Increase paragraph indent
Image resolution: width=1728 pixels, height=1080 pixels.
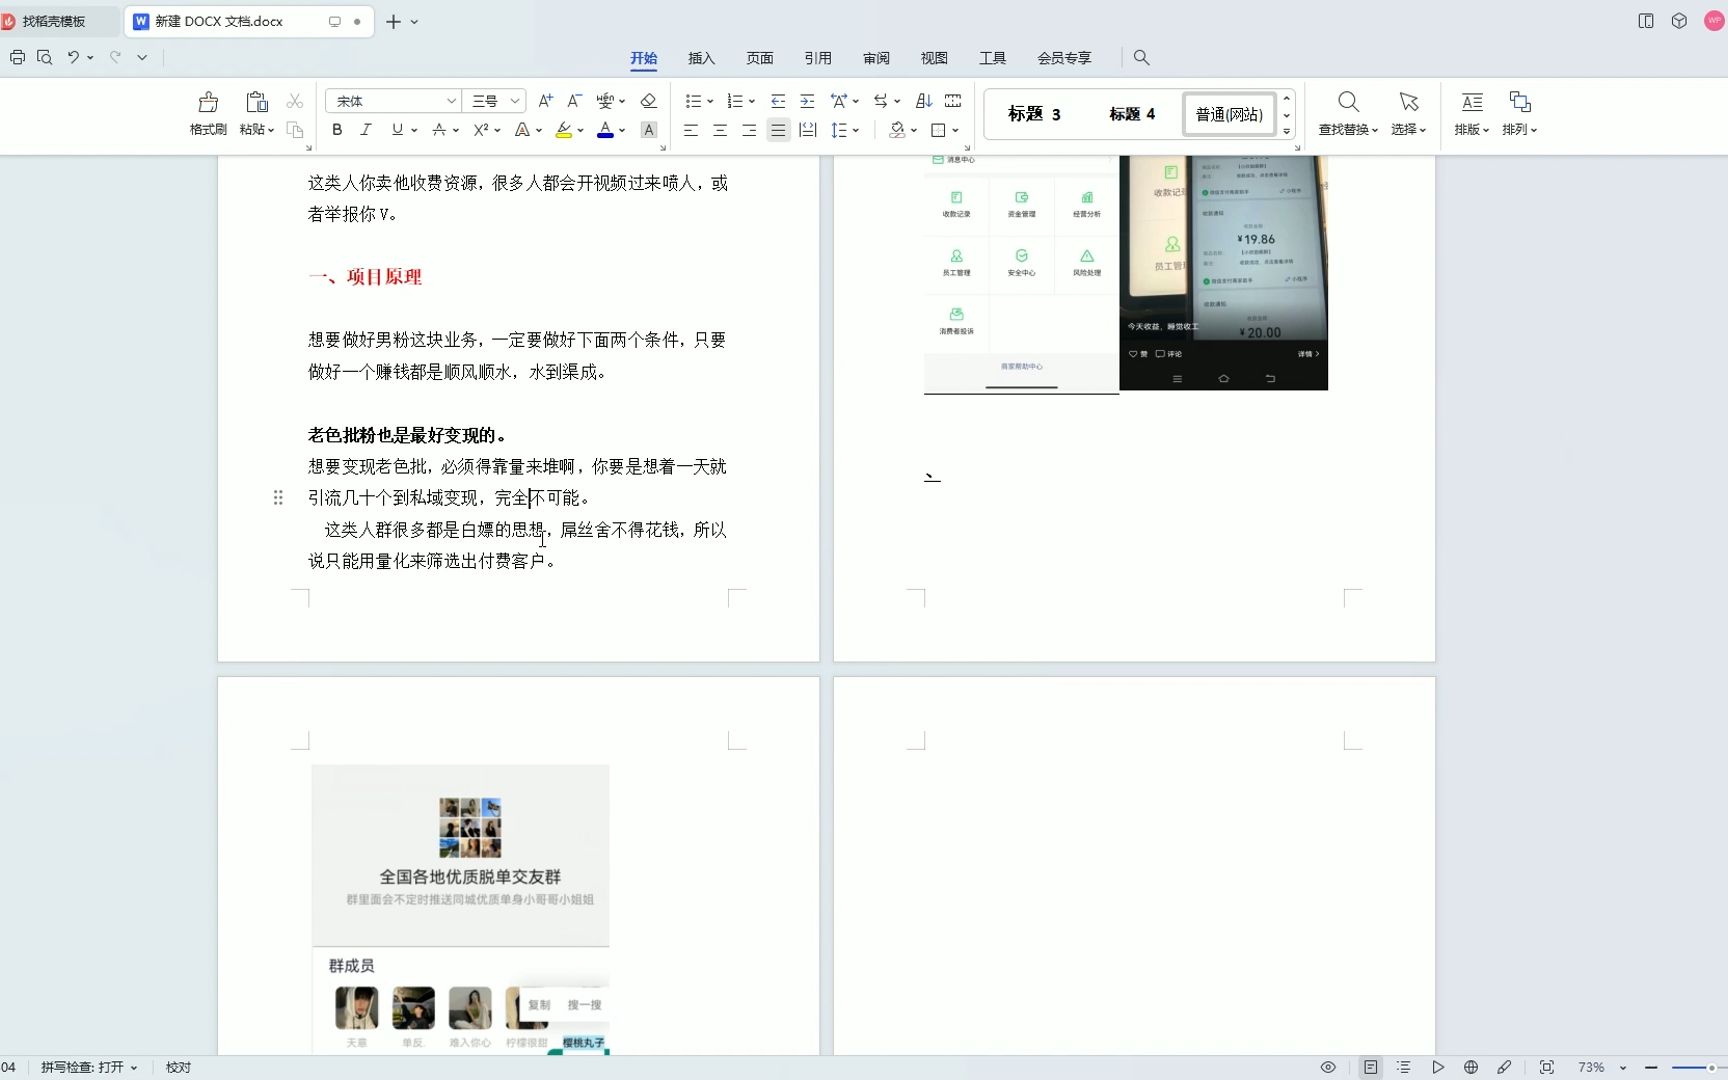pyautogui.click(x=806, y=101)
